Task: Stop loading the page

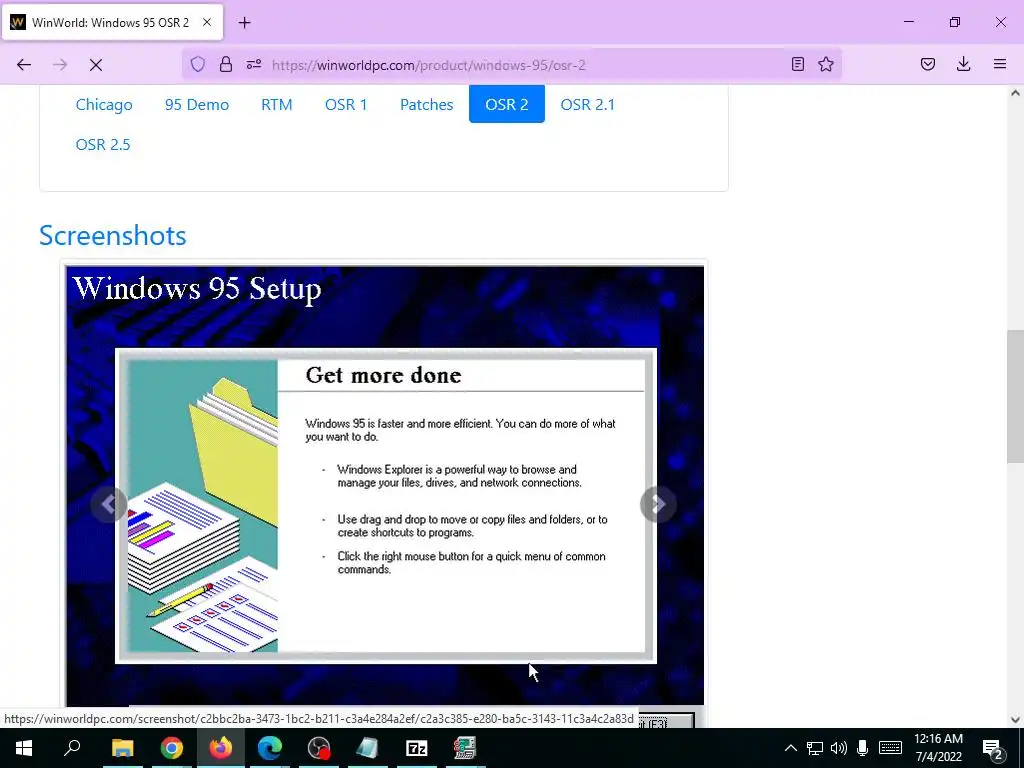Action: (x=95, y=65)
